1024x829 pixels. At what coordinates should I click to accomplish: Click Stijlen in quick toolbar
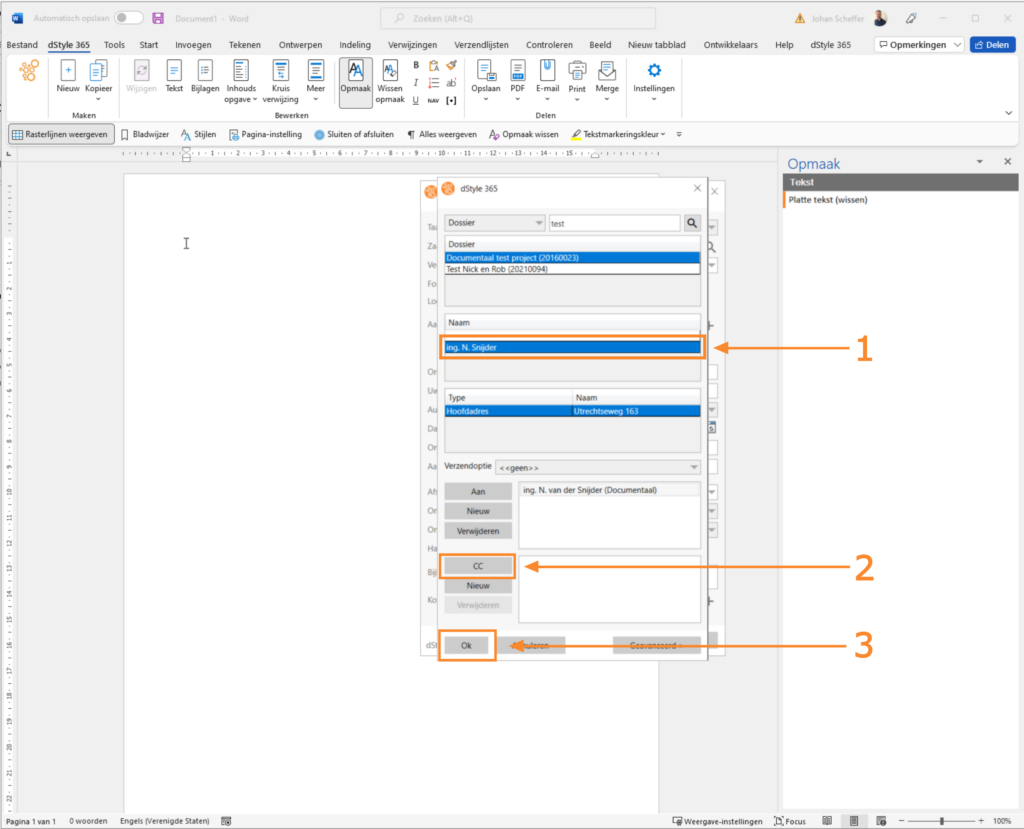199,135
